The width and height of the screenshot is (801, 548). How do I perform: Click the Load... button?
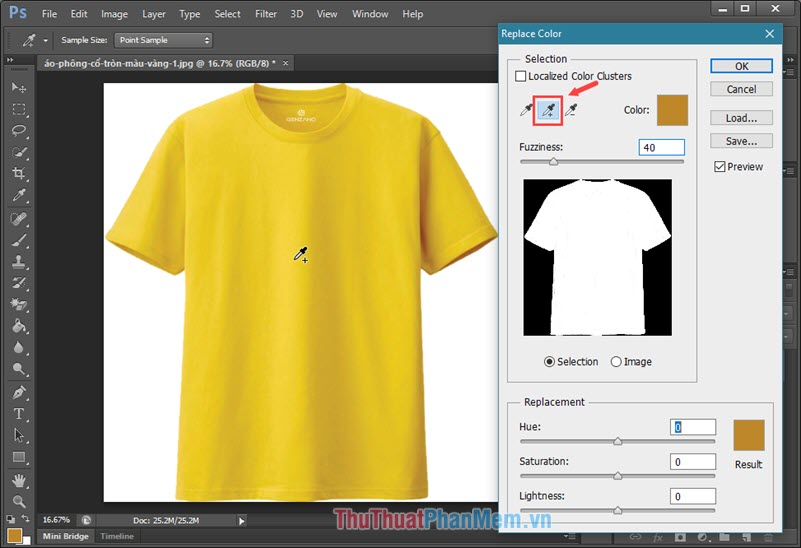coord(741,118)
